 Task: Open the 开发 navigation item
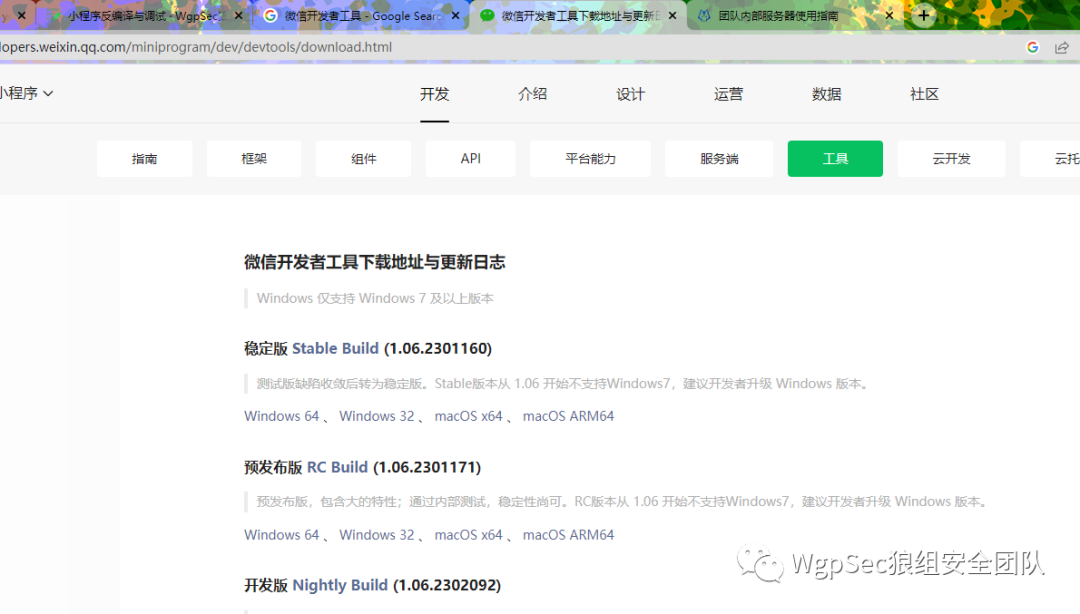[435, 94]
